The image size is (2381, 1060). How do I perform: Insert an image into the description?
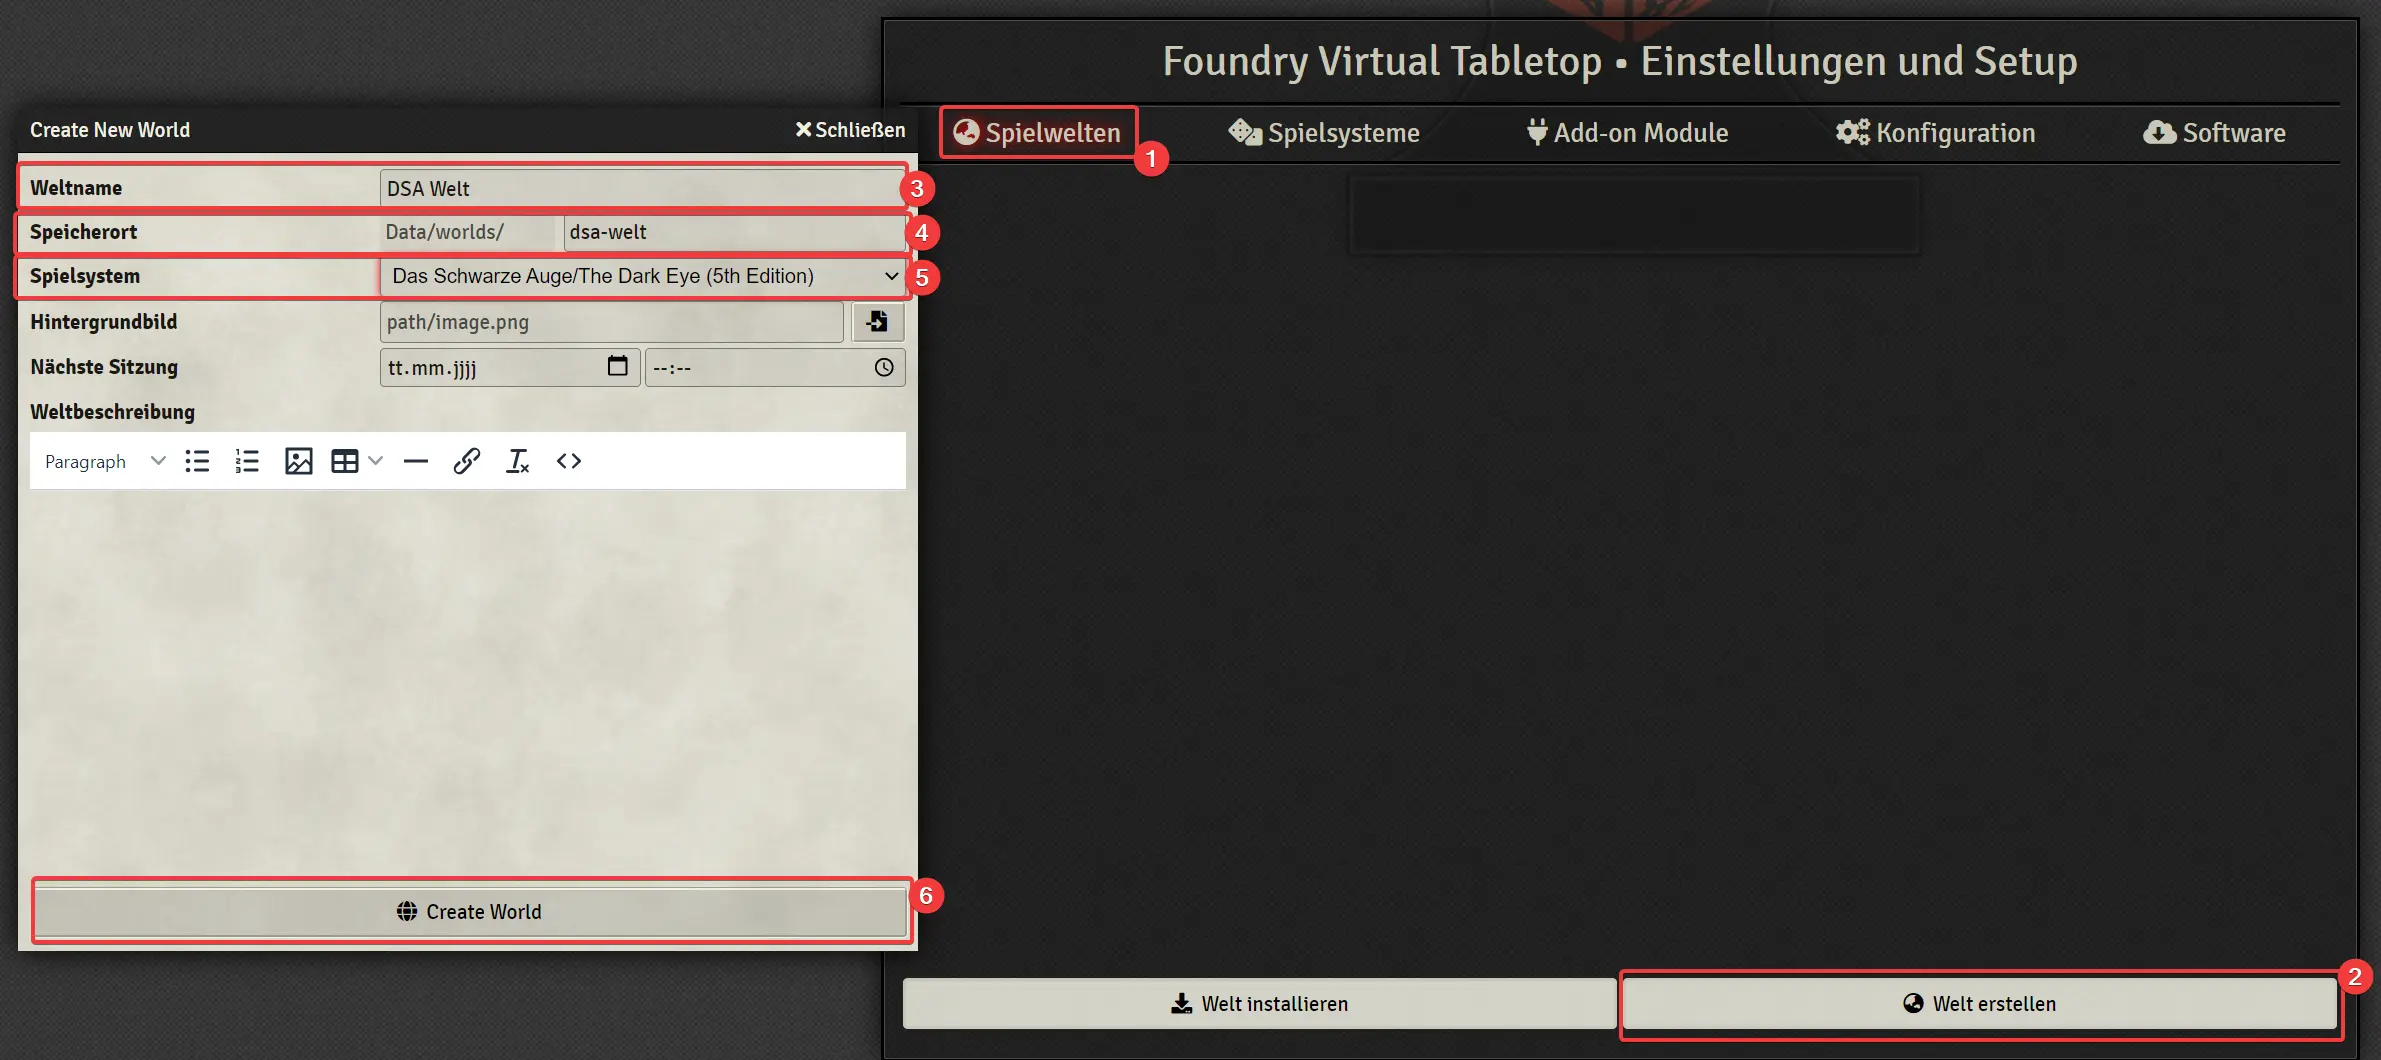(x=298, y=461)
